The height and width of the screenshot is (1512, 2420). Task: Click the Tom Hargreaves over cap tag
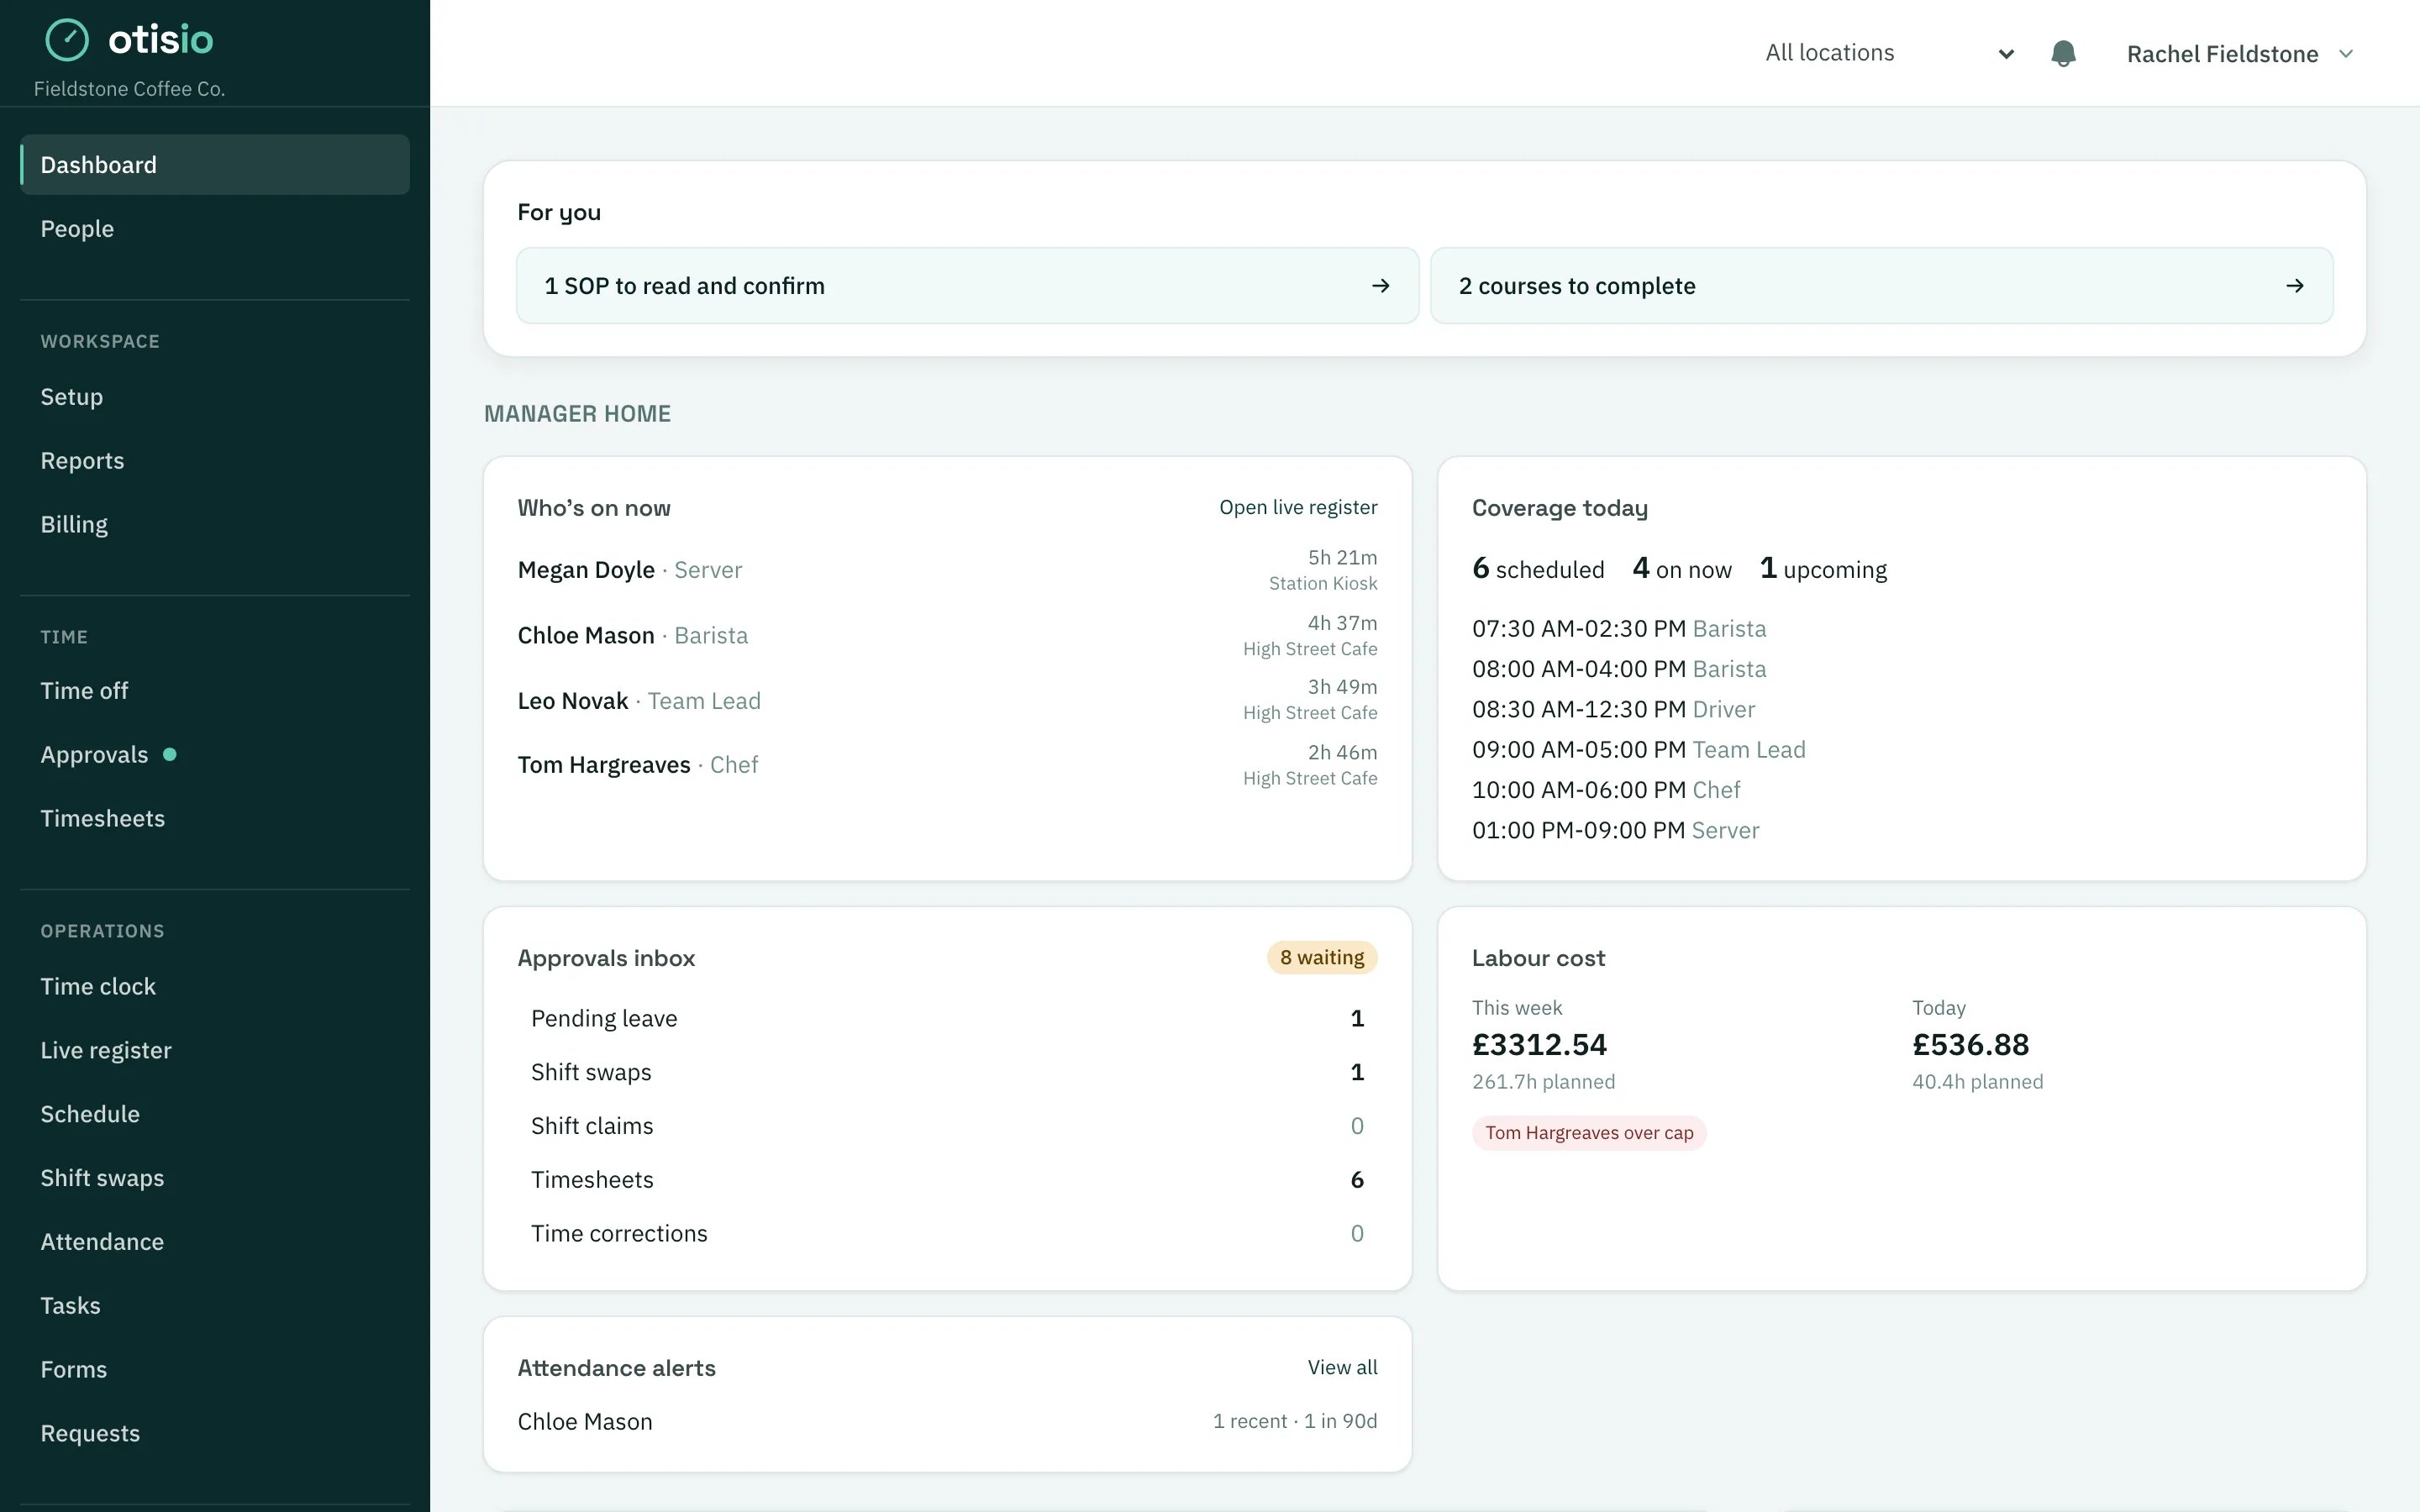tap(1589, 1133)
